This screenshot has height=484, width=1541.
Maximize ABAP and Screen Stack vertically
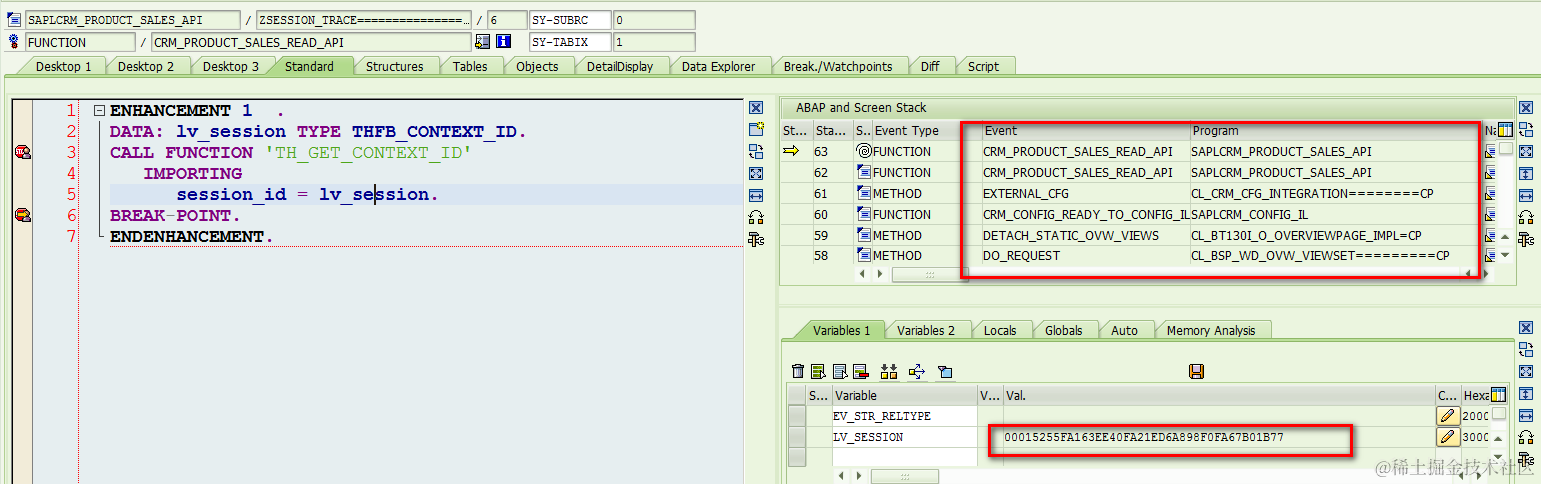tap(1526, 174)
